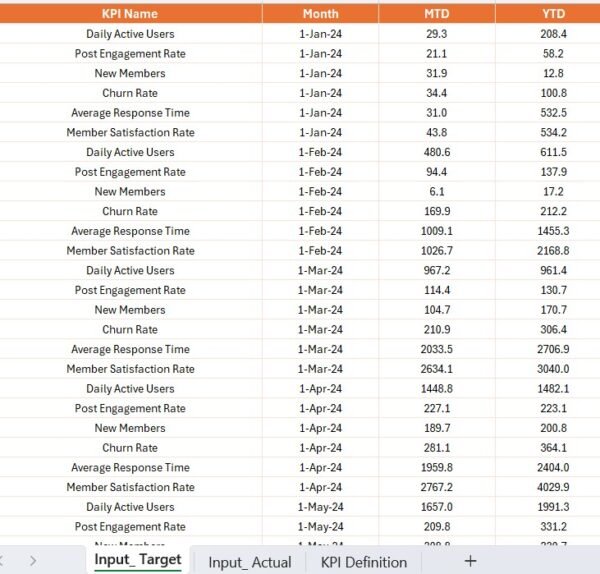Select MTD cell 1009.1
The width and height of the screenshot is (600, 574).
(437, 231)
